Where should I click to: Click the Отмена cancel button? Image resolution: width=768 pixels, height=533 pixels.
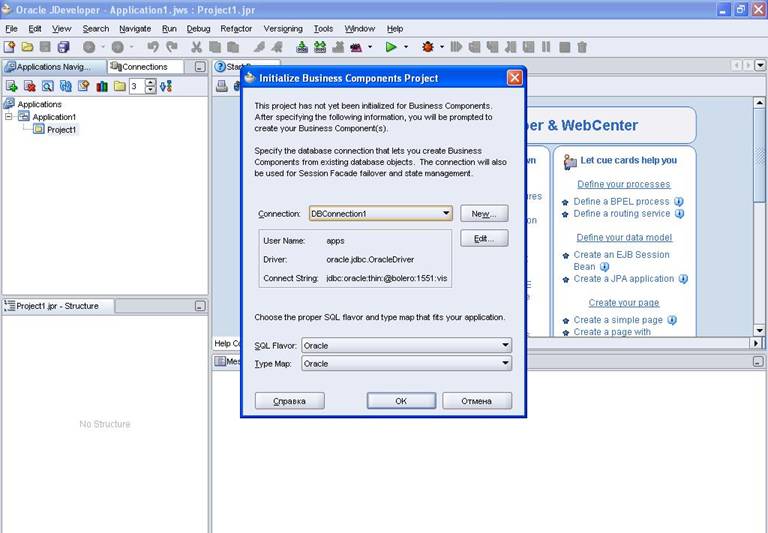(x=477, y=401)
